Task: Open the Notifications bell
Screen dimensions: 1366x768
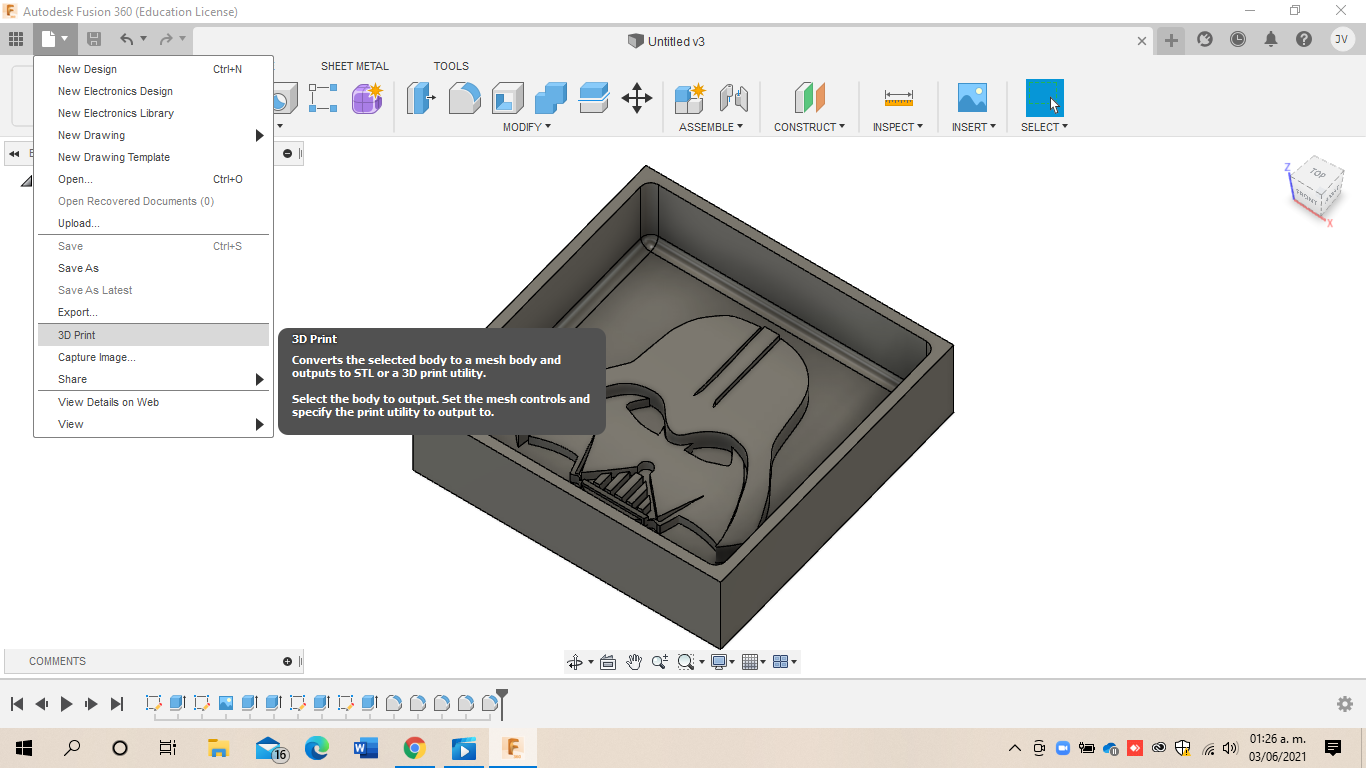Action: point(1271,39)
